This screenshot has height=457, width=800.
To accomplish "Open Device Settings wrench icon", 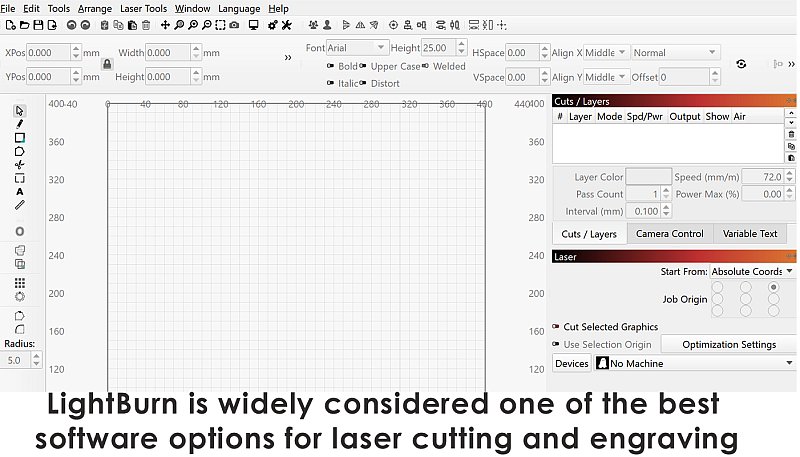I will 286,24.
